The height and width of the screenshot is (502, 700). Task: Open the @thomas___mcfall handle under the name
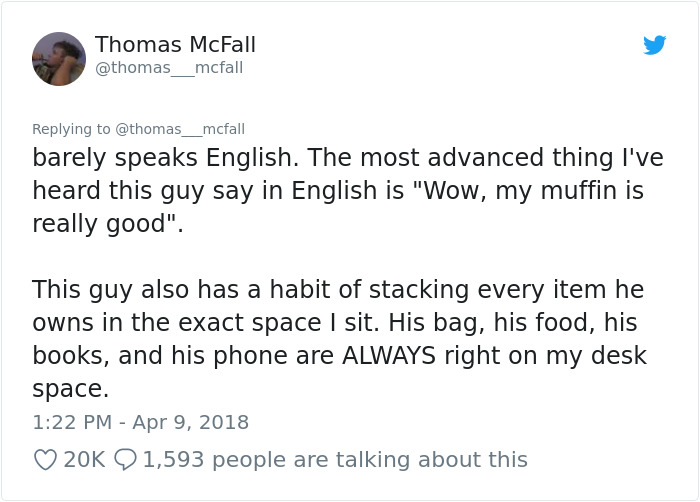[x=169, y=68]
